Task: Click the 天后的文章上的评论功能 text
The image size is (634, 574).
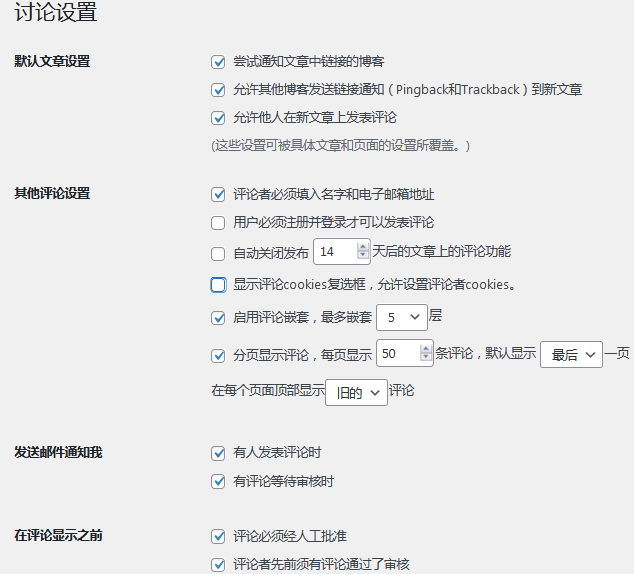Action: pos(442,251)
